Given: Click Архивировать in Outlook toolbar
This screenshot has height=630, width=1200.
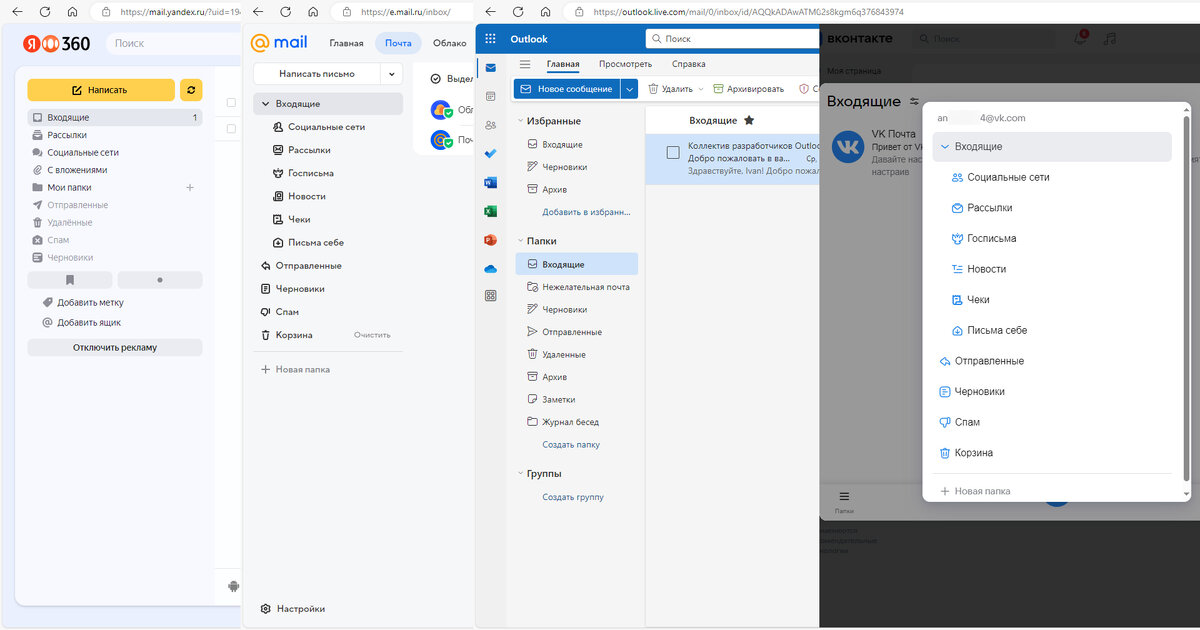Looking at the screenshot, I should pos(748,89).
